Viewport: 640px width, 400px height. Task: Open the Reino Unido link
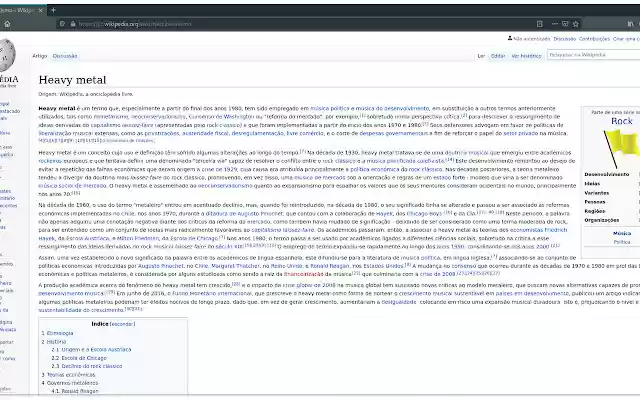coord(287,266)
